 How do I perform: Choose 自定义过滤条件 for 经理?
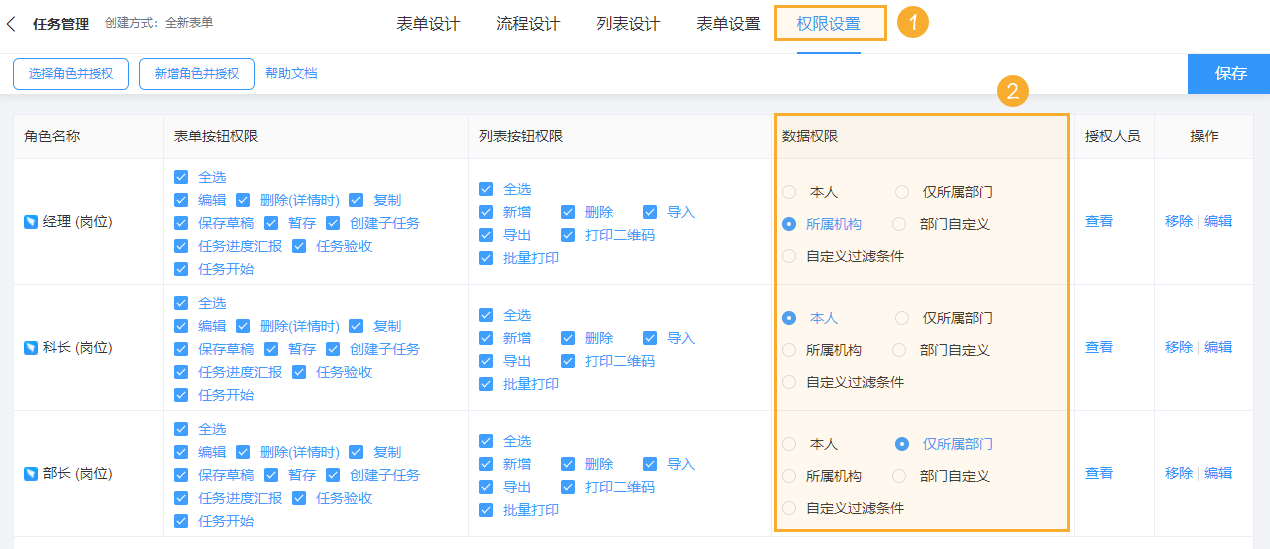pos(789,256)
